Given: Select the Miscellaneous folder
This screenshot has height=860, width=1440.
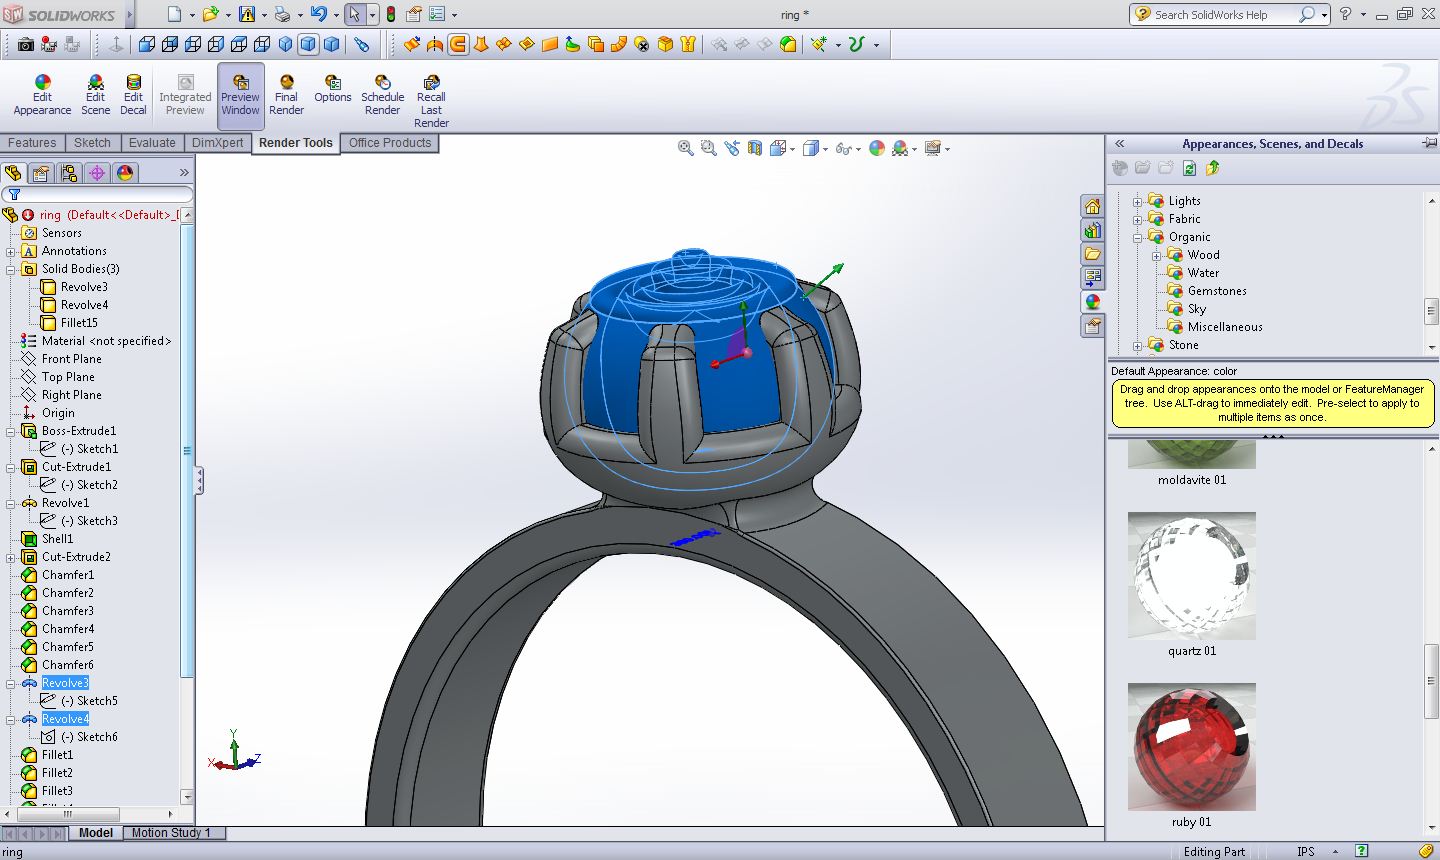Looking at the screenshot, I should tap(1225, 327).
